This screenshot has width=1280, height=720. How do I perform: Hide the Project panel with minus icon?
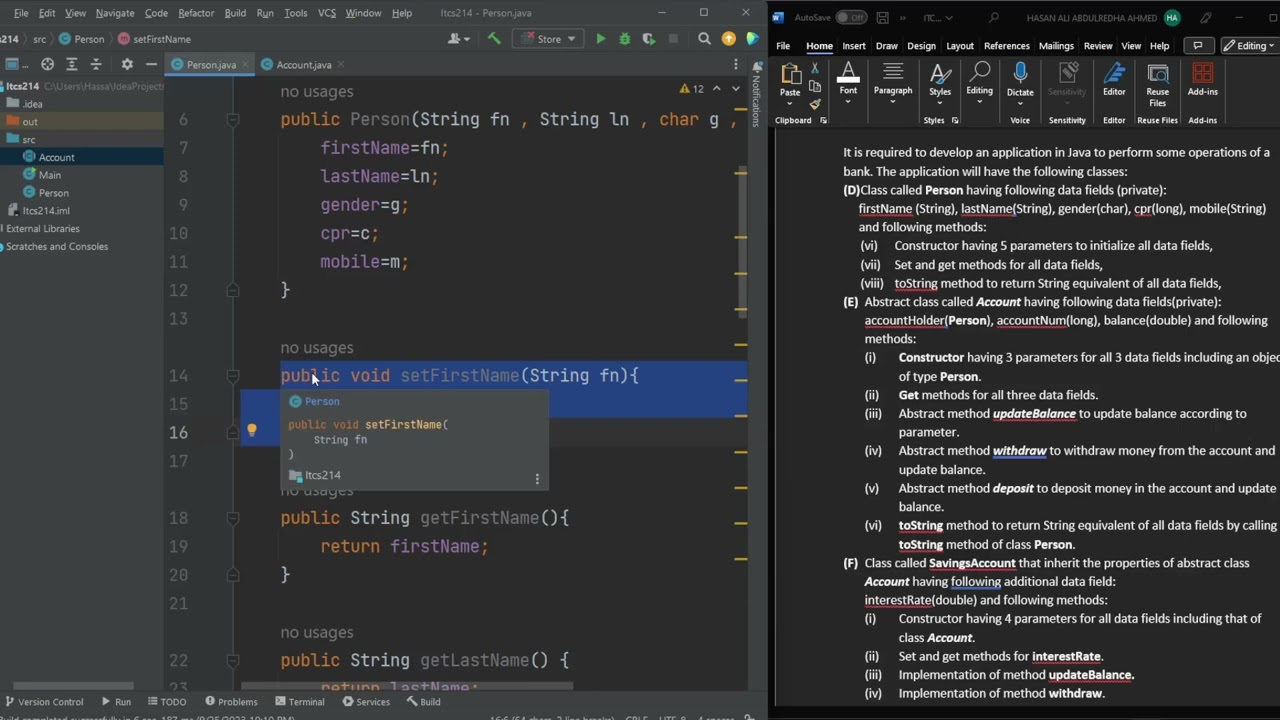pos(151,64)
